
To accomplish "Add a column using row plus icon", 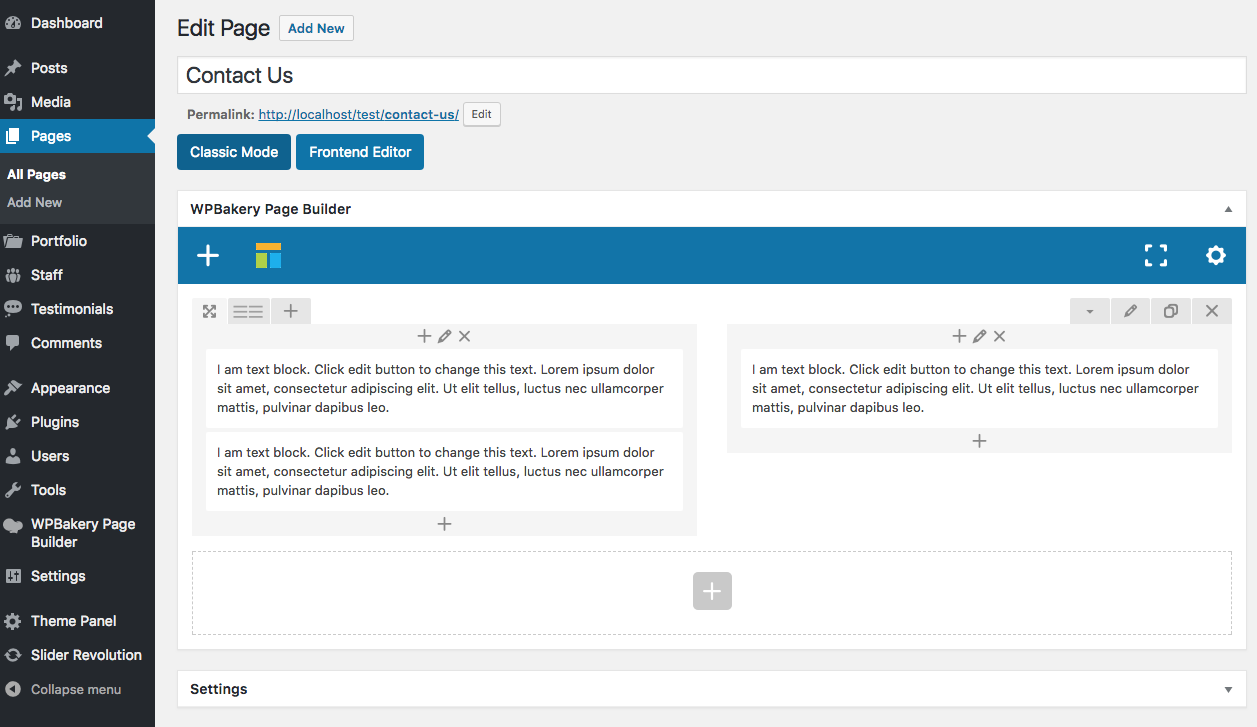I will tap(290, 311).
